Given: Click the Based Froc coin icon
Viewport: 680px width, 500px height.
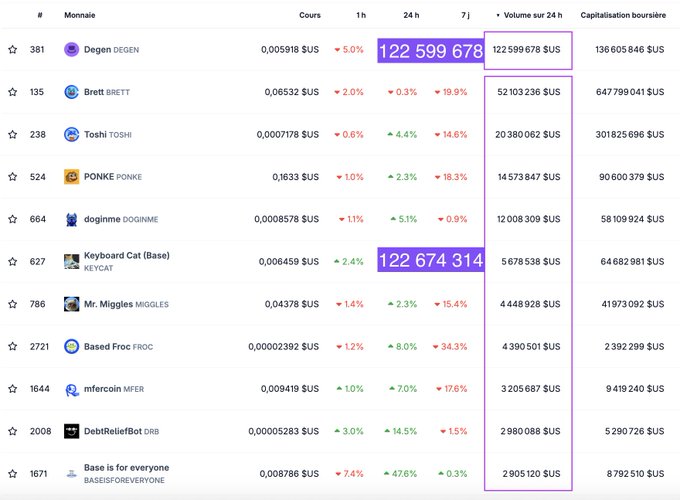Looking at the screenshot, I should [71, 346].
